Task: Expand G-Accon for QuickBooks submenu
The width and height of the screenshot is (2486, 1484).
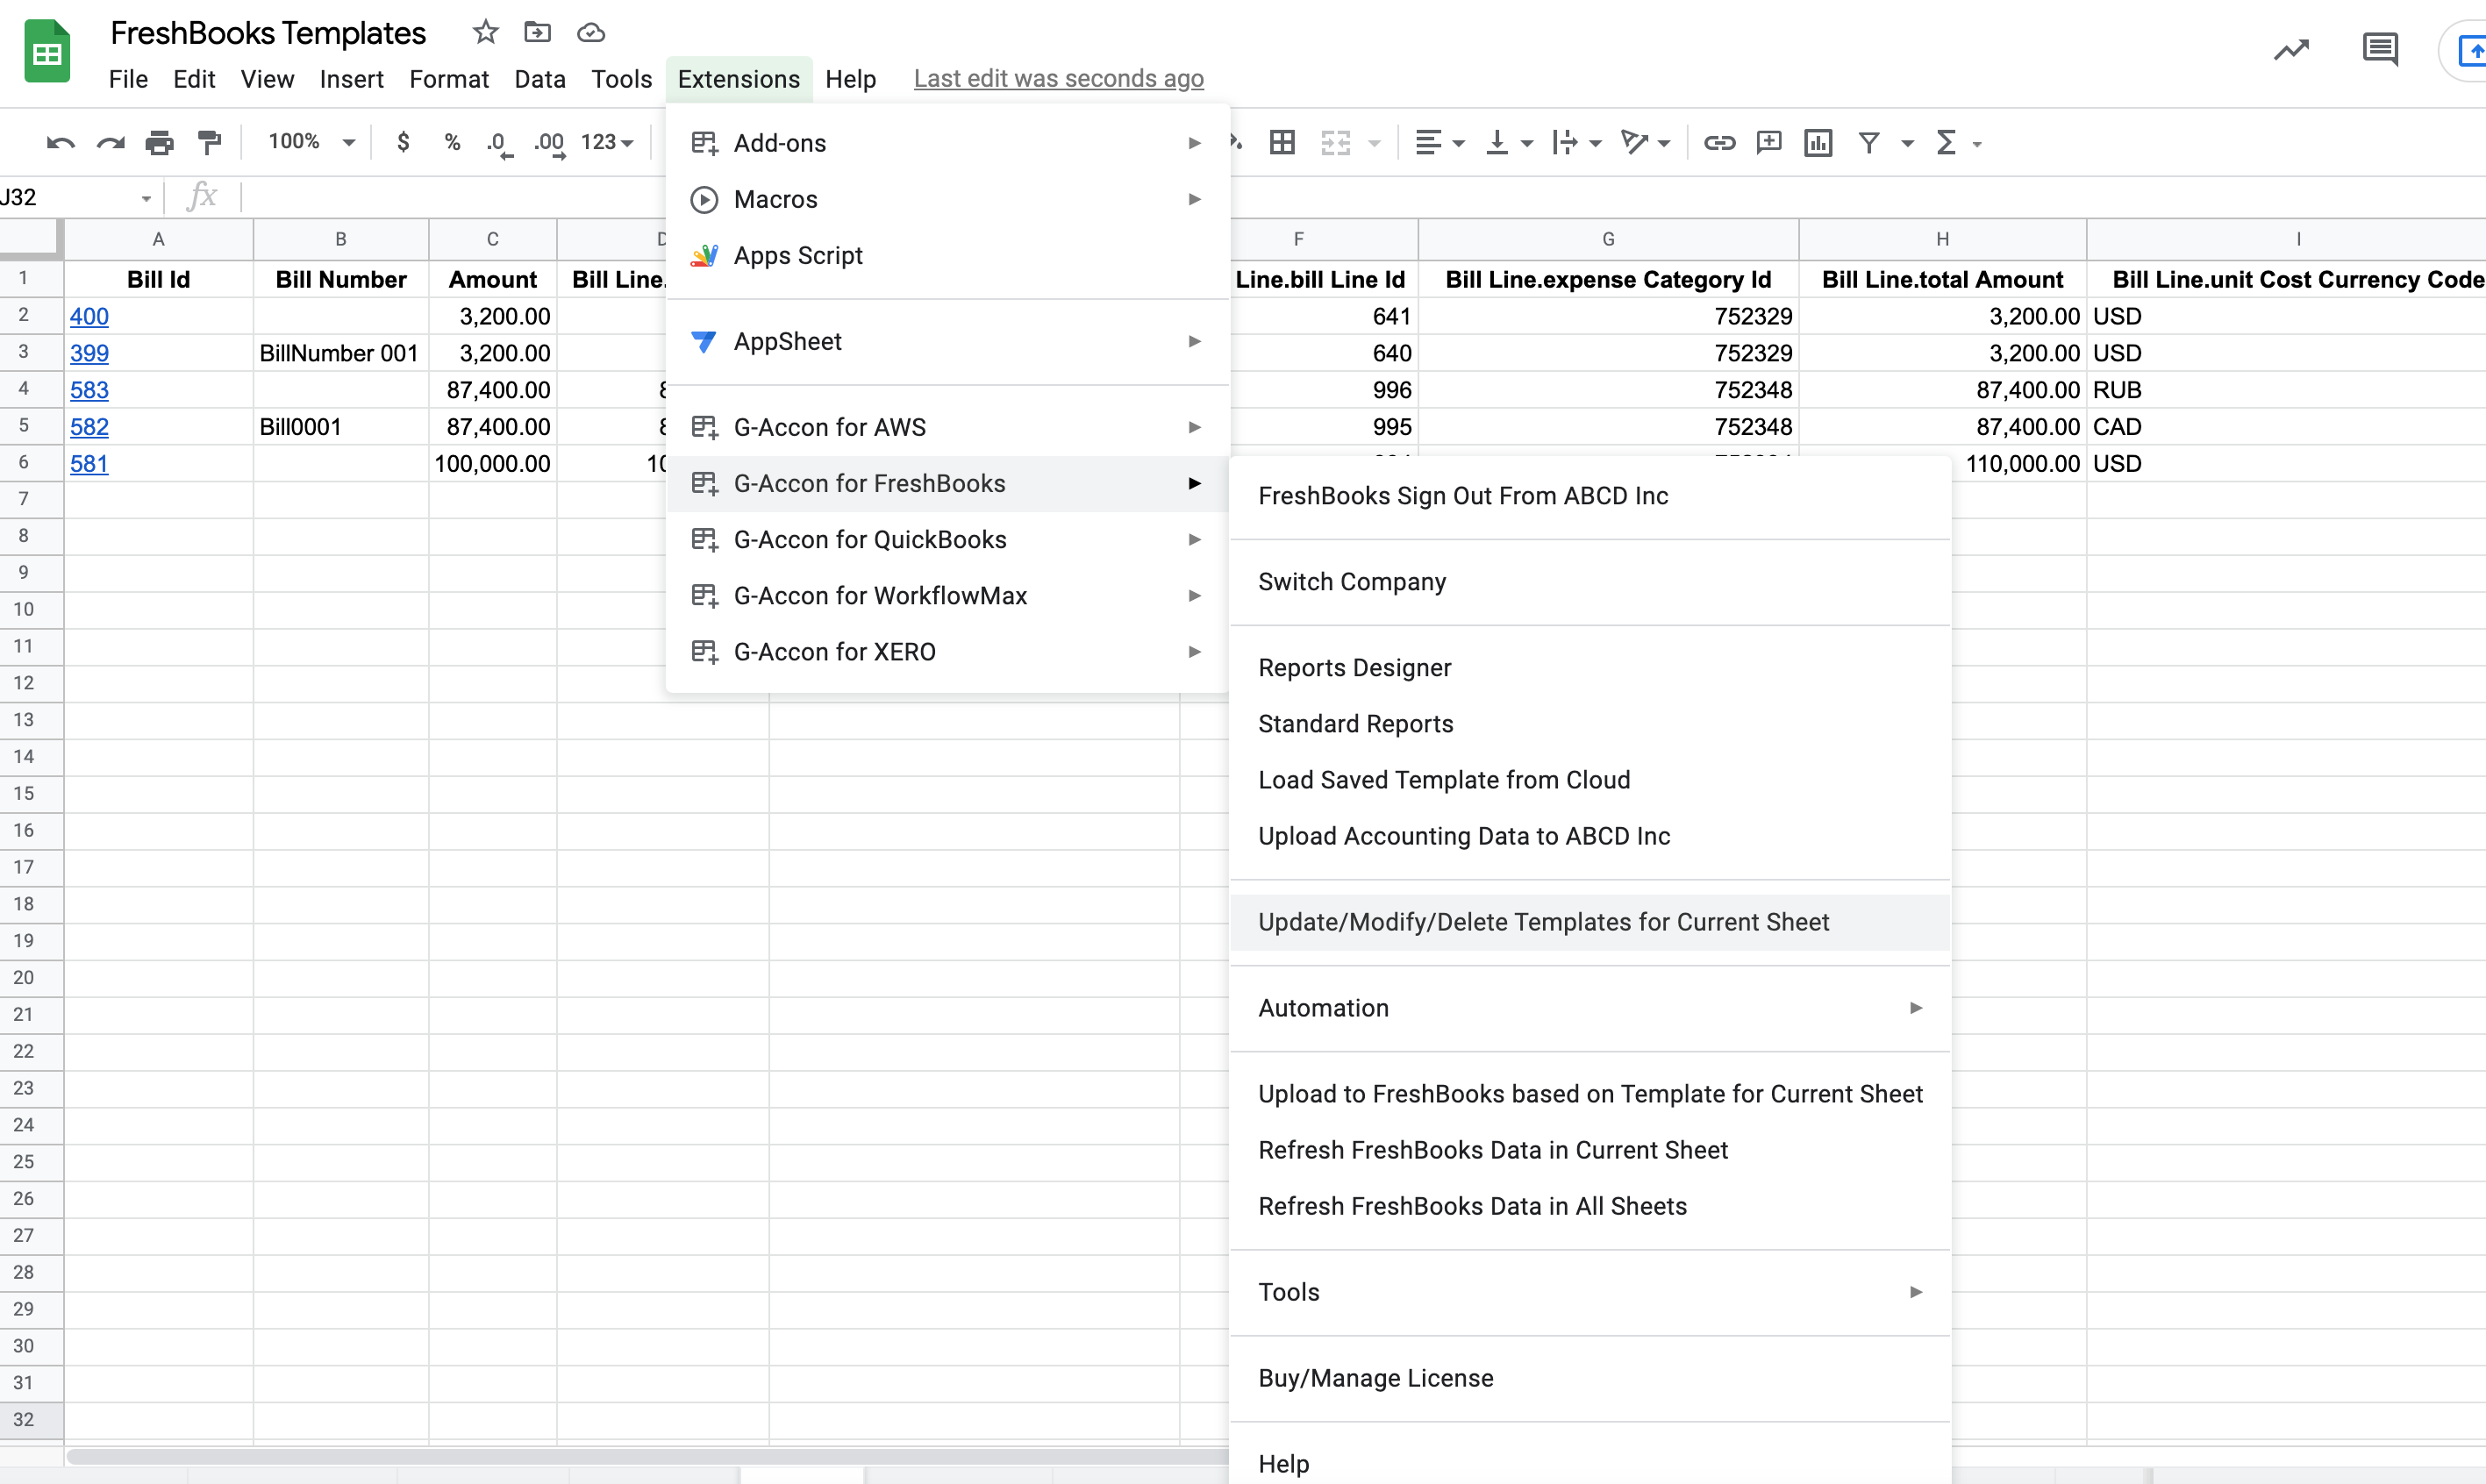Action: coord(947,539)
